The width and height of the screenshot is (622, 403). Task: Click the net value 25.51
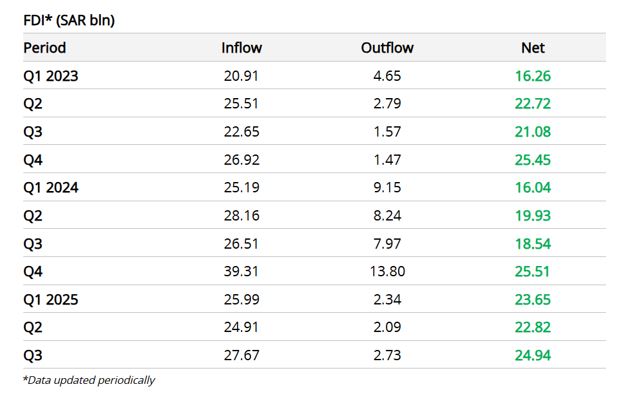[533, 271]
